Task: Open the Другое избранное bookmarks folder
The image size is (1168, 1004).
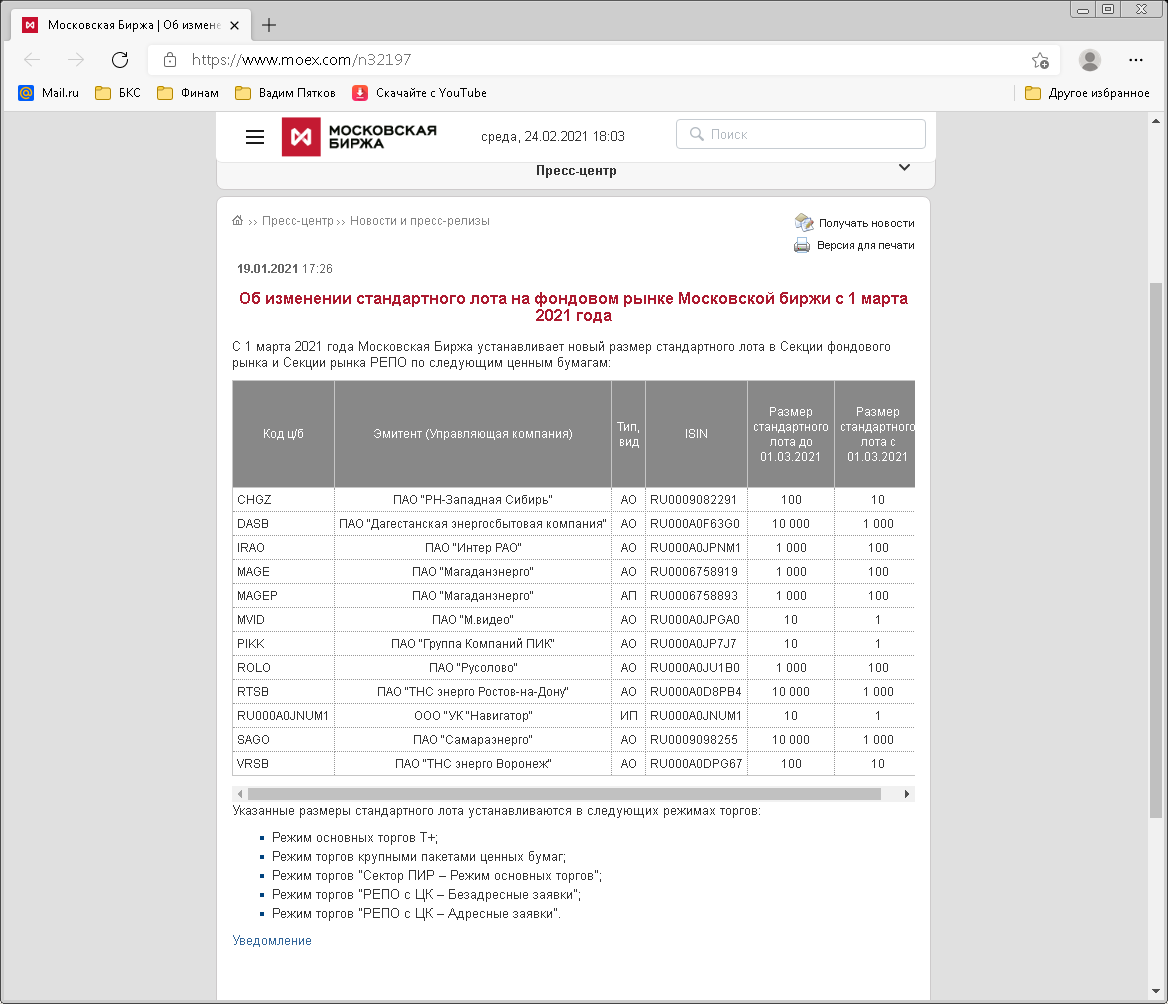Action: (1088, 93)
